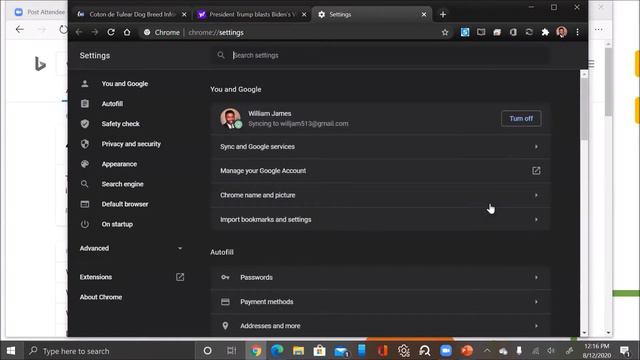Screen dimensions: 640x360
Task: Switch to the President Trump tab
Action: point(252,14)
